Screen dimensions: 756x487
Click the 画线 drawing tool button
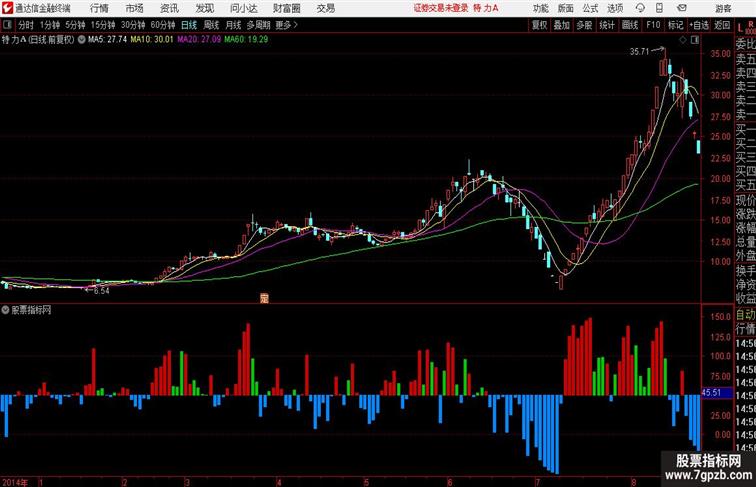pos(630,25)
